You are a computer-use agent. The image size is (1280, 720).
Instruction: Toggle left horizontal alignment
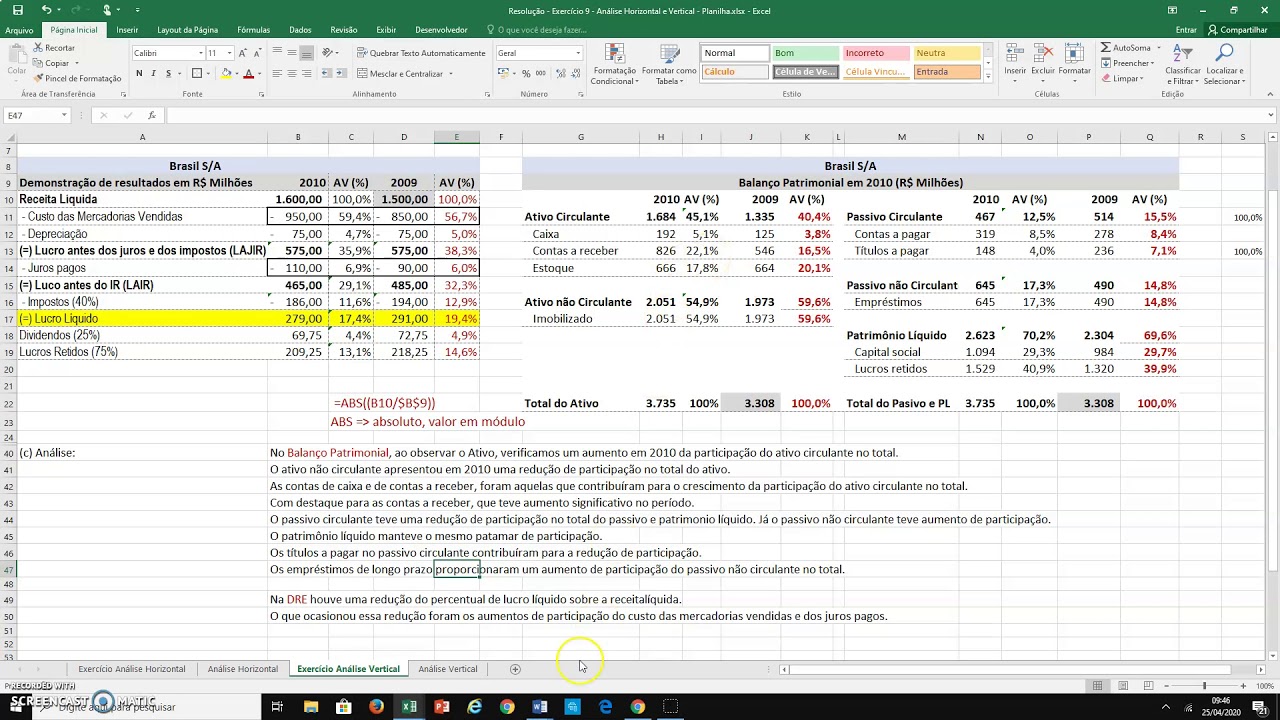tap(276, 73)
